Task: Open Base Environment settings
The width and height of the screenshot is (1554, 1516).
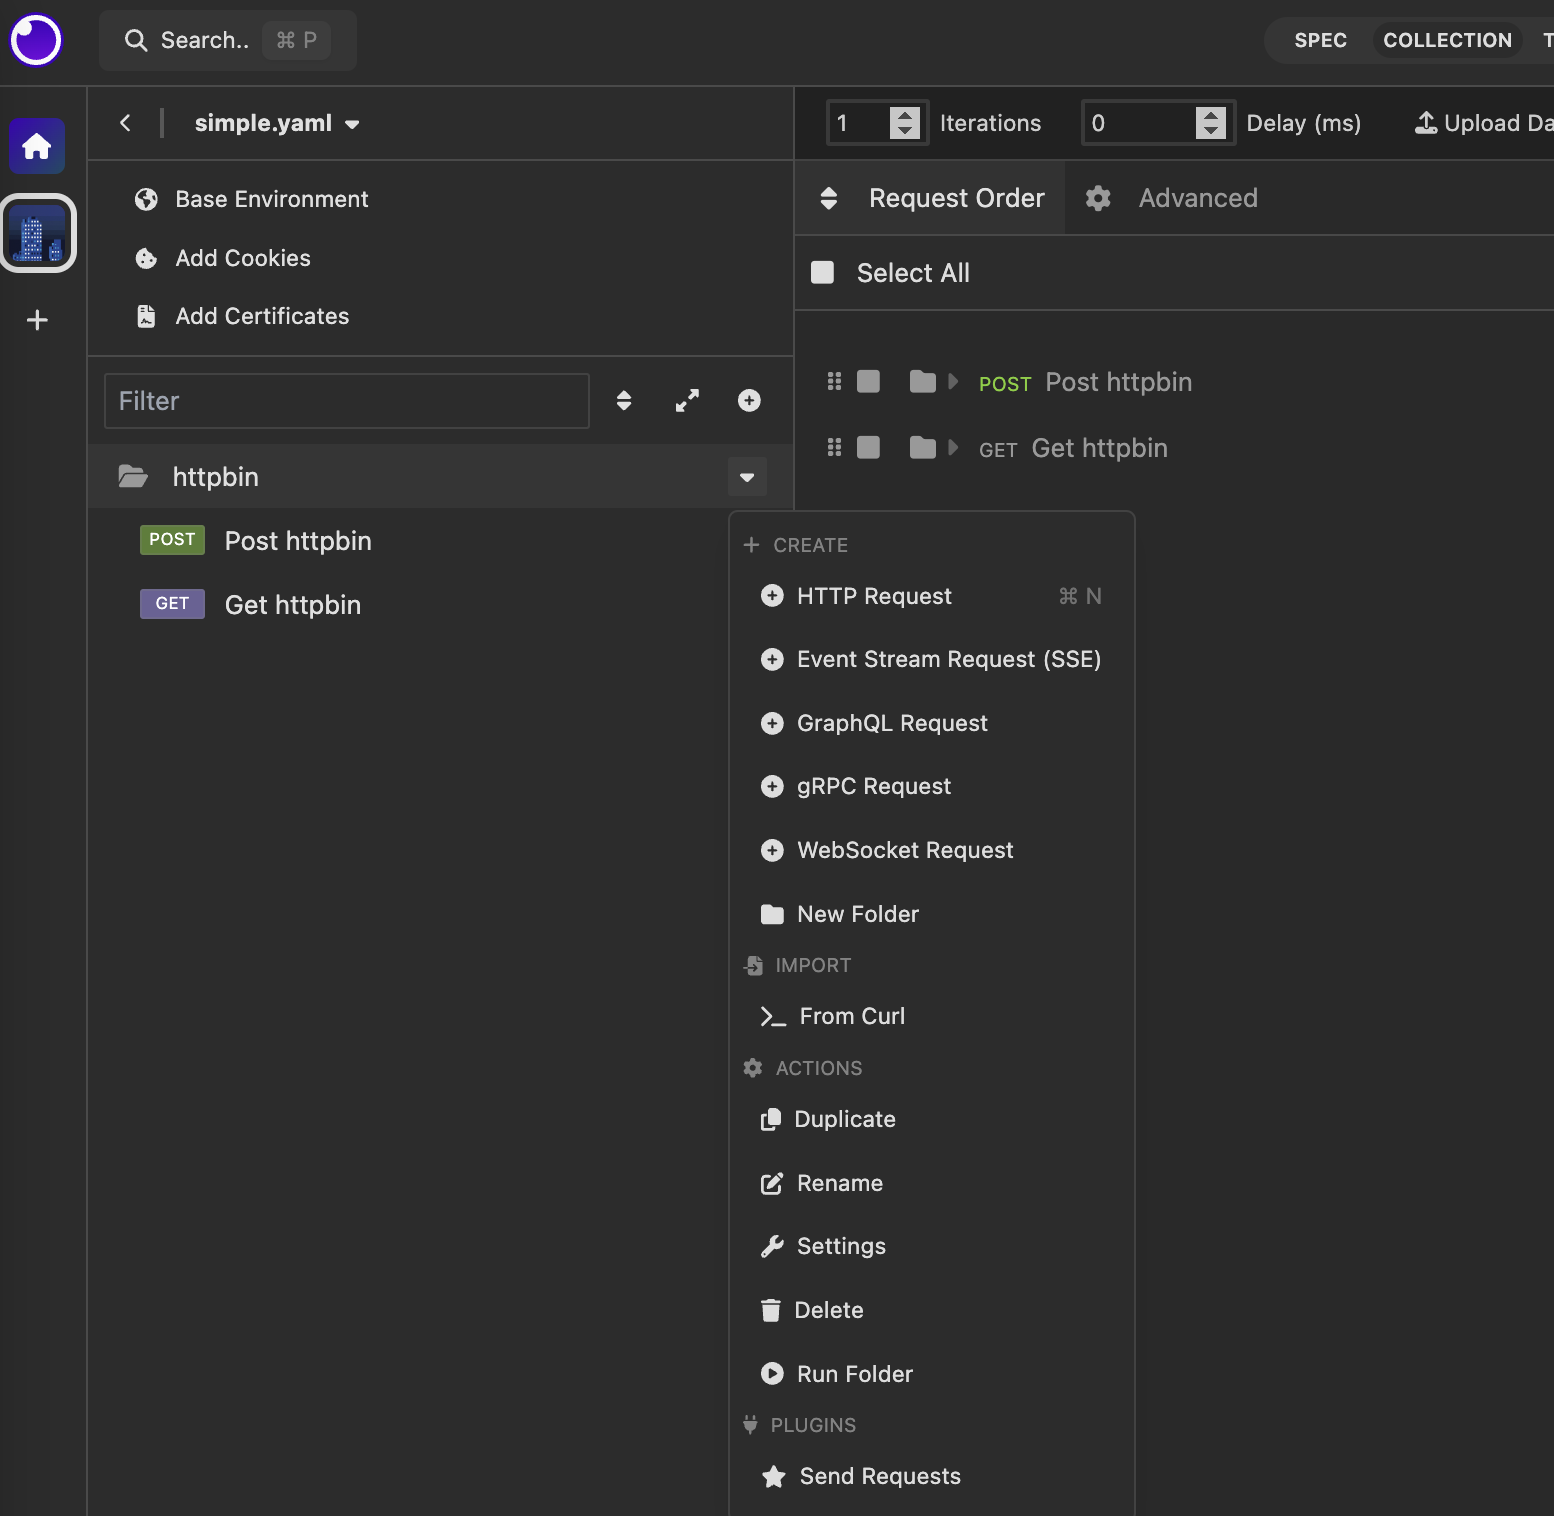Action: [x=251, y=199]
